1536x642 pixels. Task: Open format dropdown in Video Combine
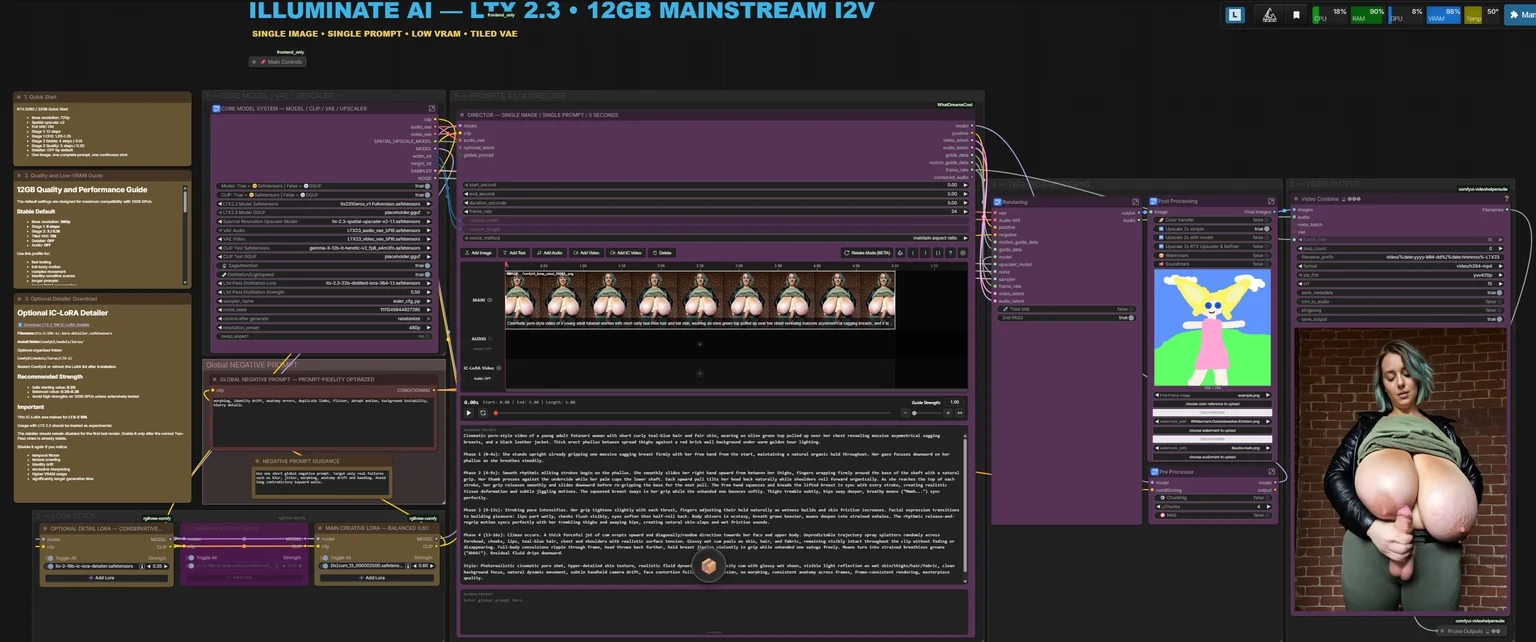click(x=1400, y=265)
